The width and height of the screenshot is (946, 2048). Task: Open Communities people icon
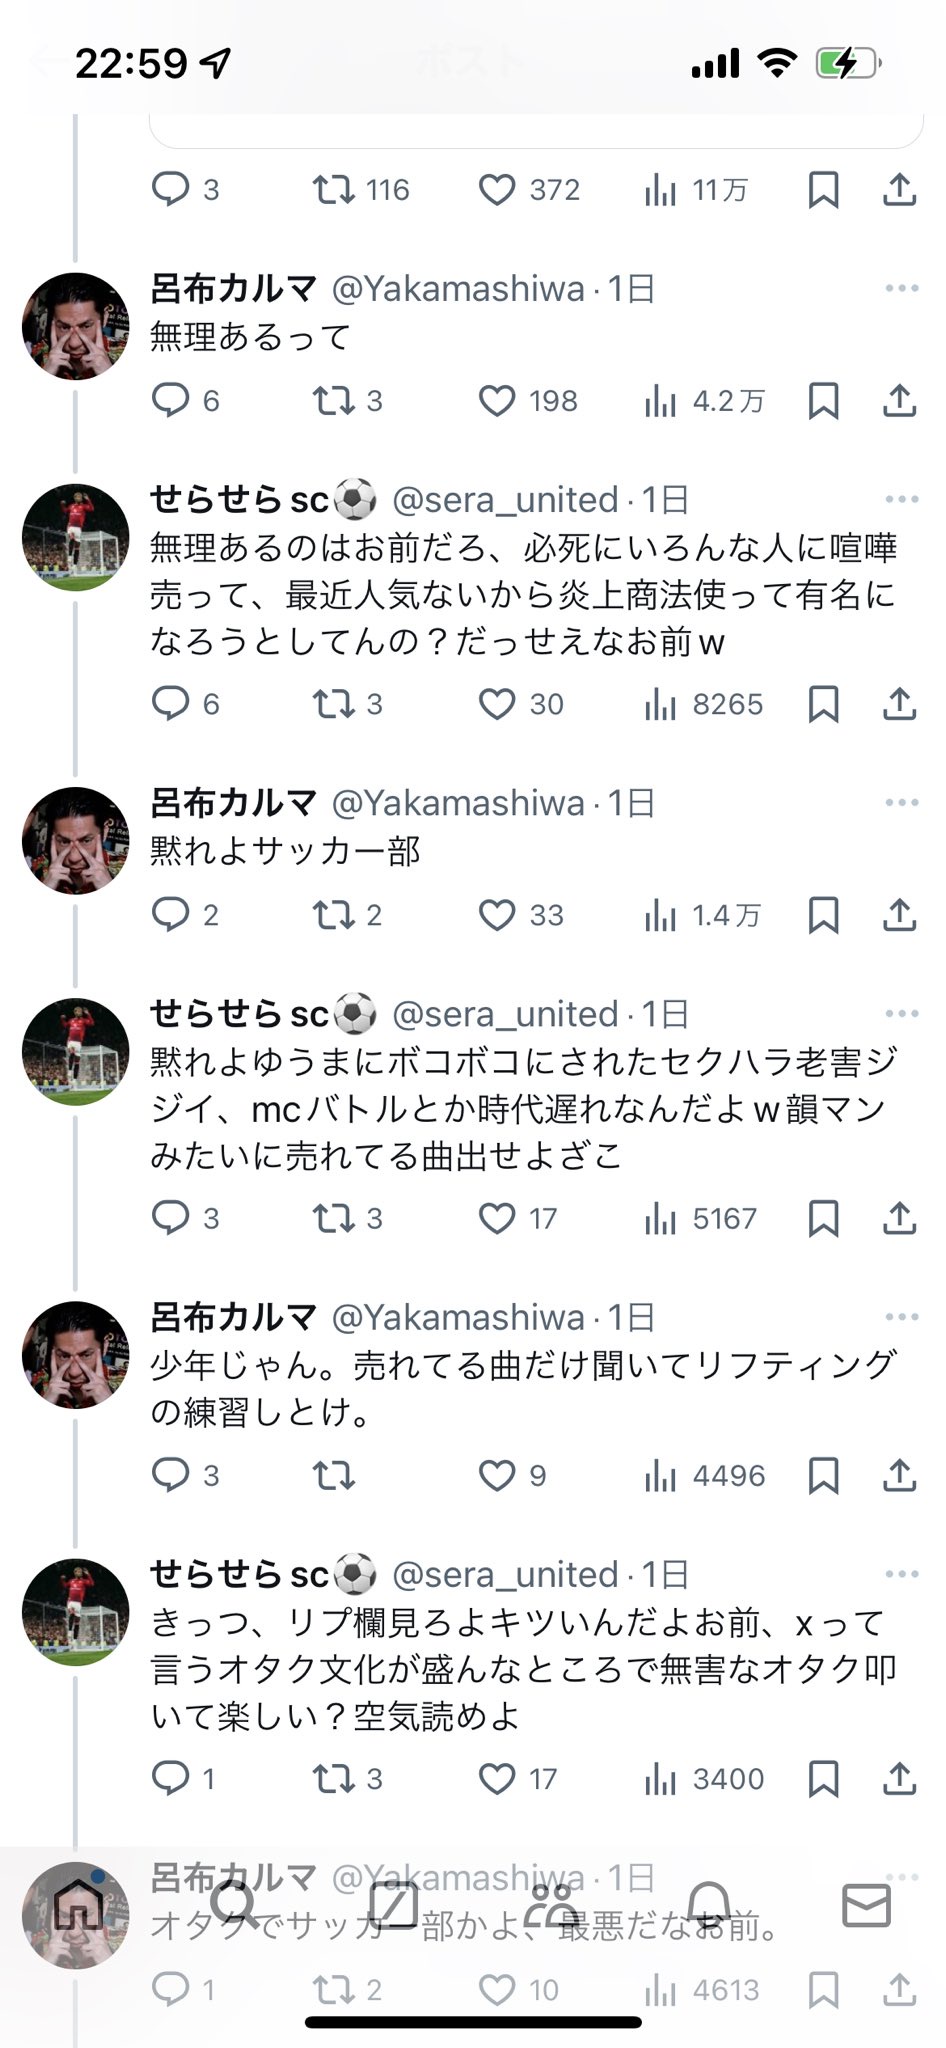pos(551,1906)
